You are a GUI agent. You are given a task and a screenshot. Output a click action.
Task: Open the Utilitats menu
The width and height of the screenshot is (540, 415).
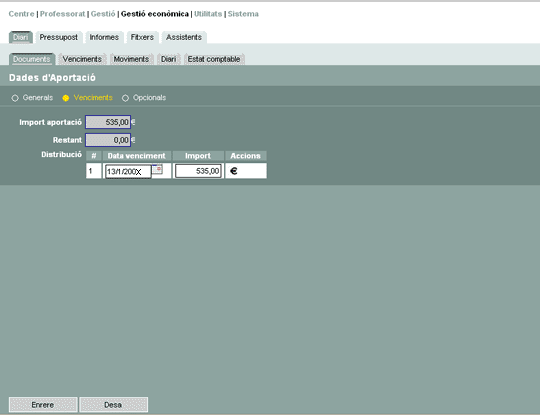(x=208, y=14)
